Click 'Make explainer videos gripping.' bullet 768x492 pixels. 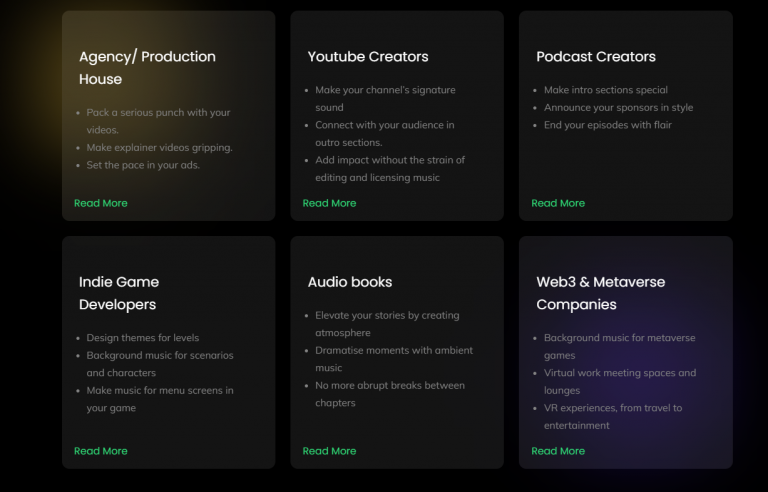[160, 148]
